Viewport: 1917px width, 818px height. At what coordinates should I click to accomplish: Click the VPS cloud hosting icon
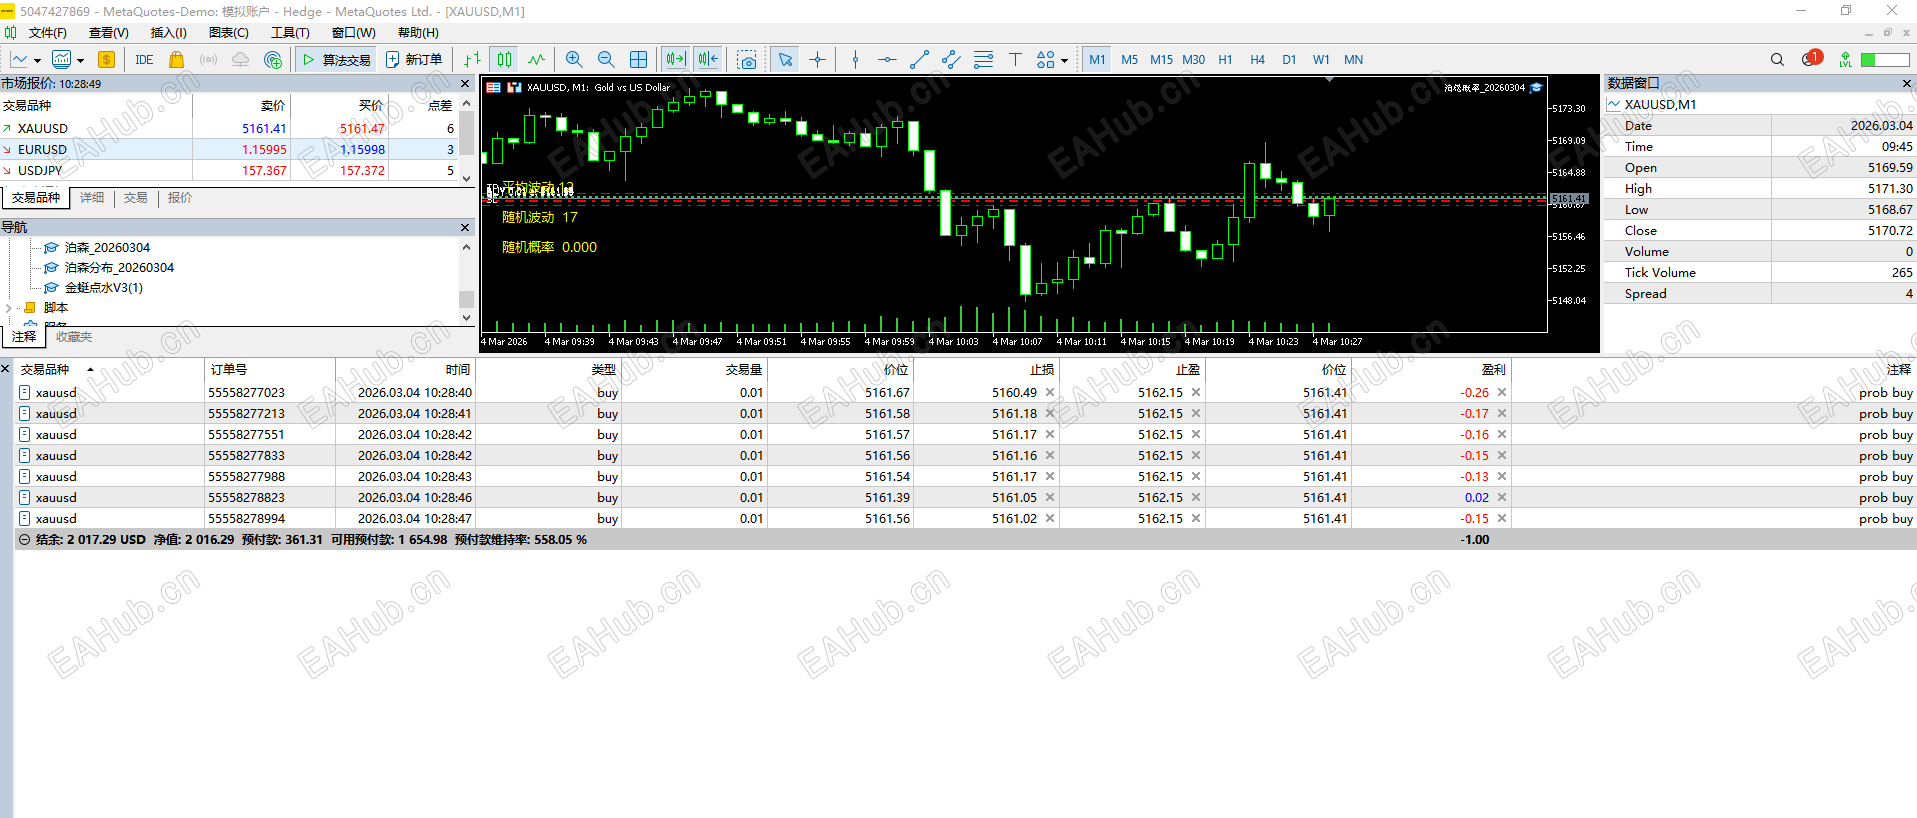tap(240, 60)
